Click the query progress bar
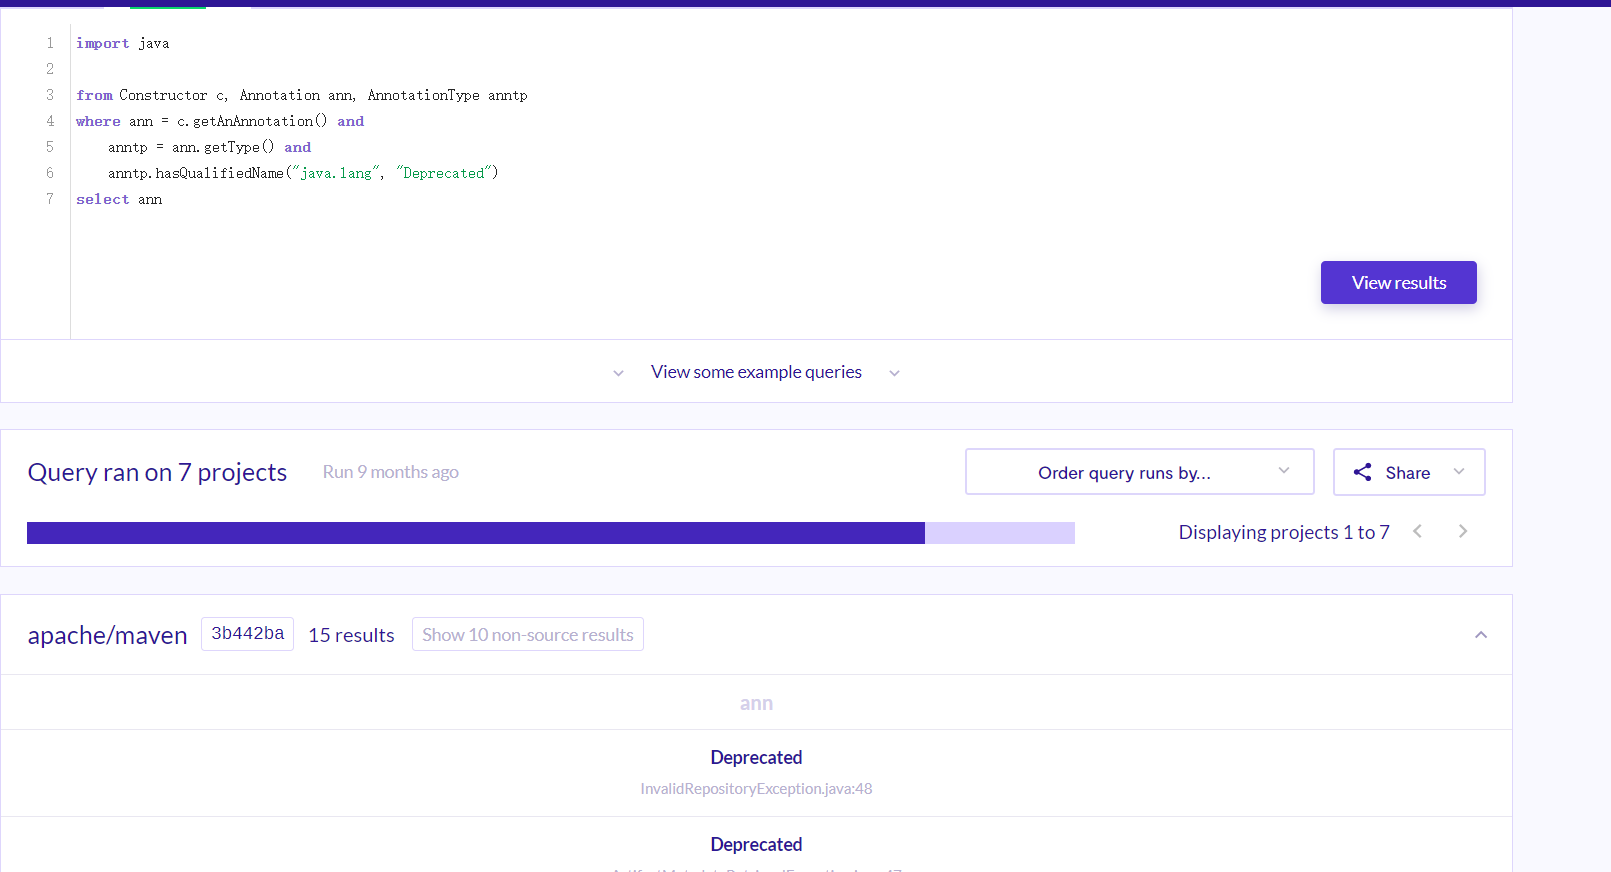 (551, 533)
